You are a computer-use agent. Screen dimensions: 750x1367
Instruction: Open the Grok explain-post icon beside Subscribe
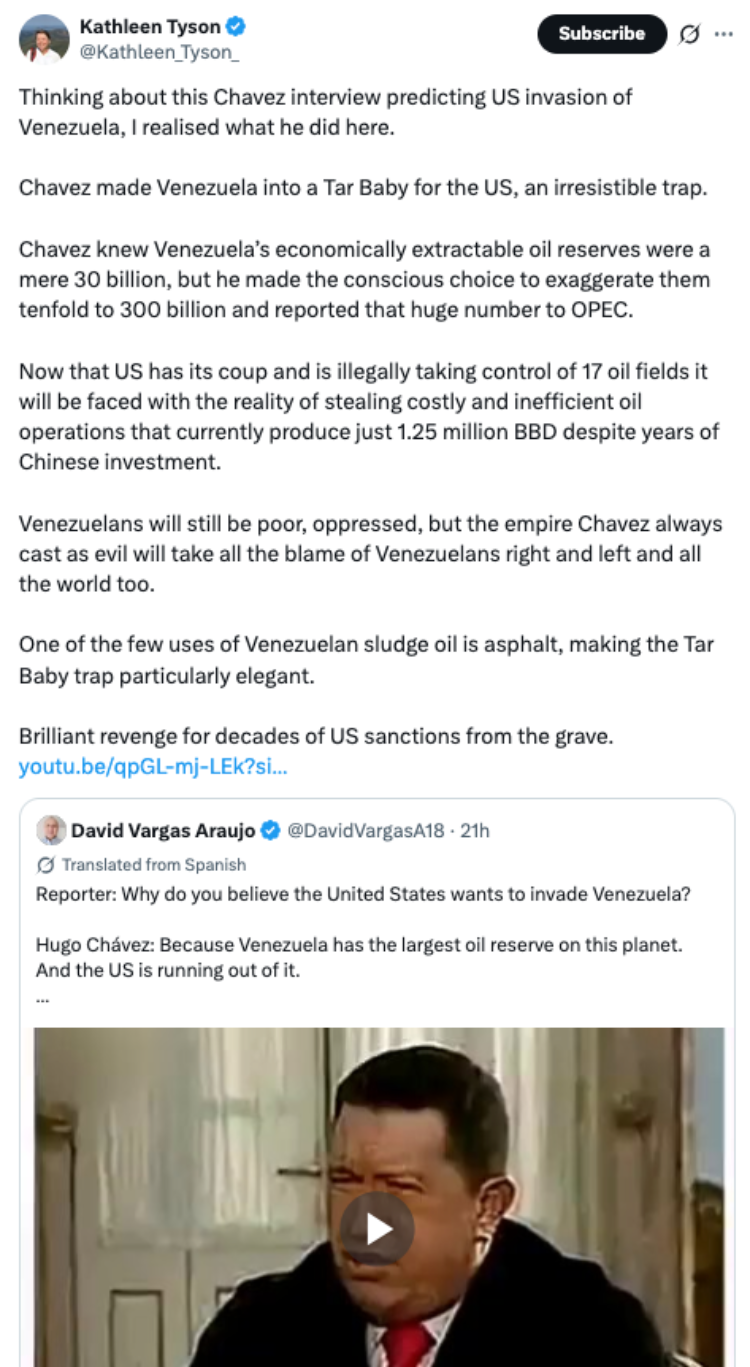pyautogui.click(x=690, y=34)
